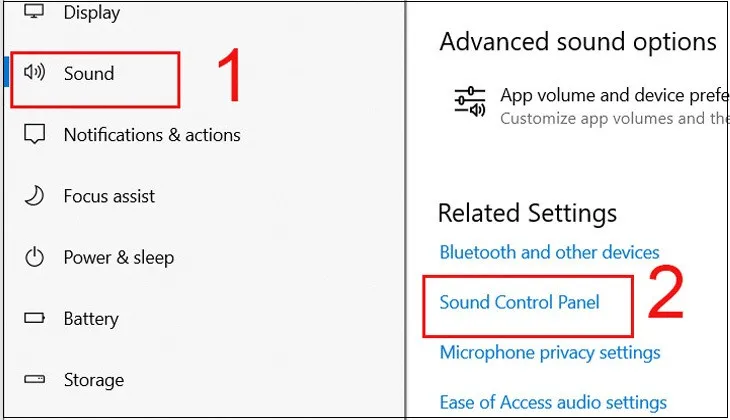Click the Sound speaker icon
Image resolution: width=730 pixels, height=420 pixels.
(35, 73)
